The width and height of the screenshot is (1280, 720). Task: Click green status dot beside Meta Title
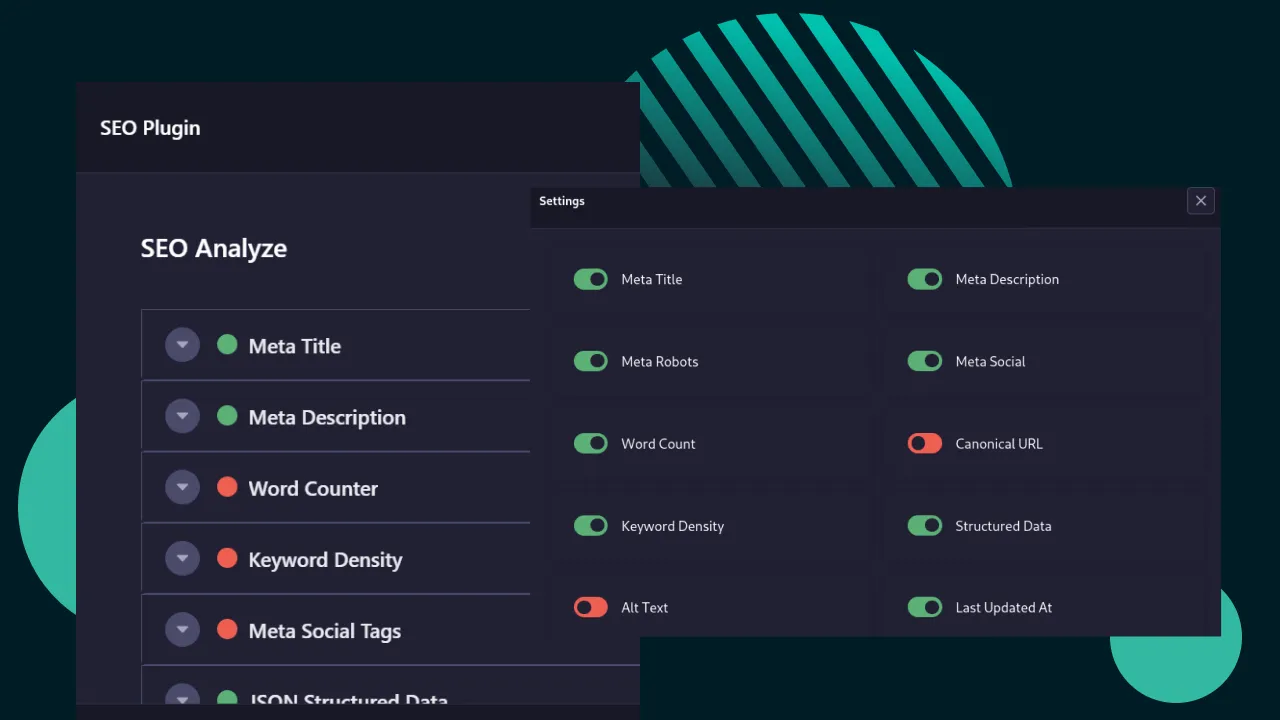tap(227, 345)
